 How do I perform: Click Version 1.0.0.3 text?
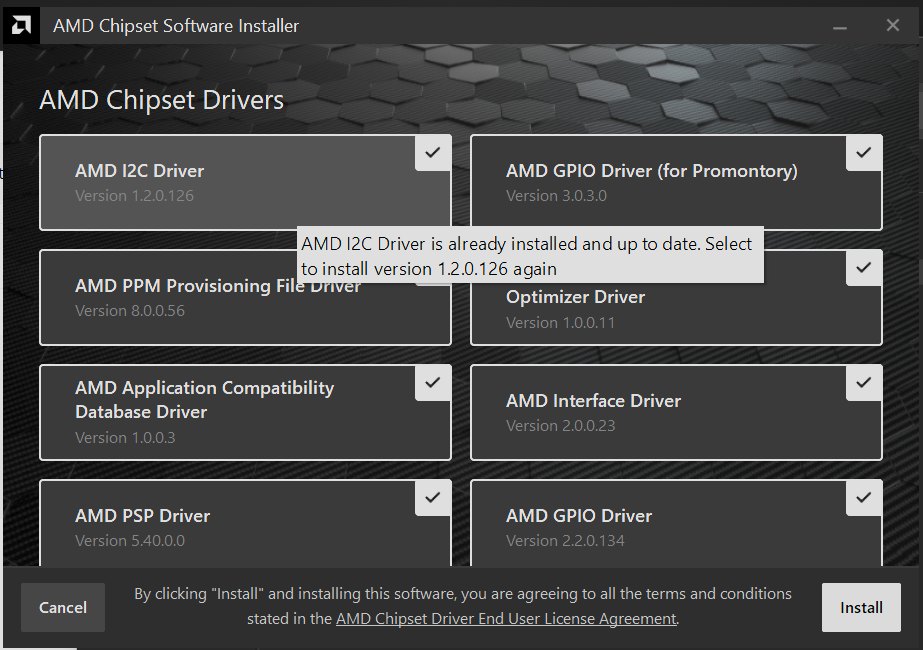pos(125,437)
